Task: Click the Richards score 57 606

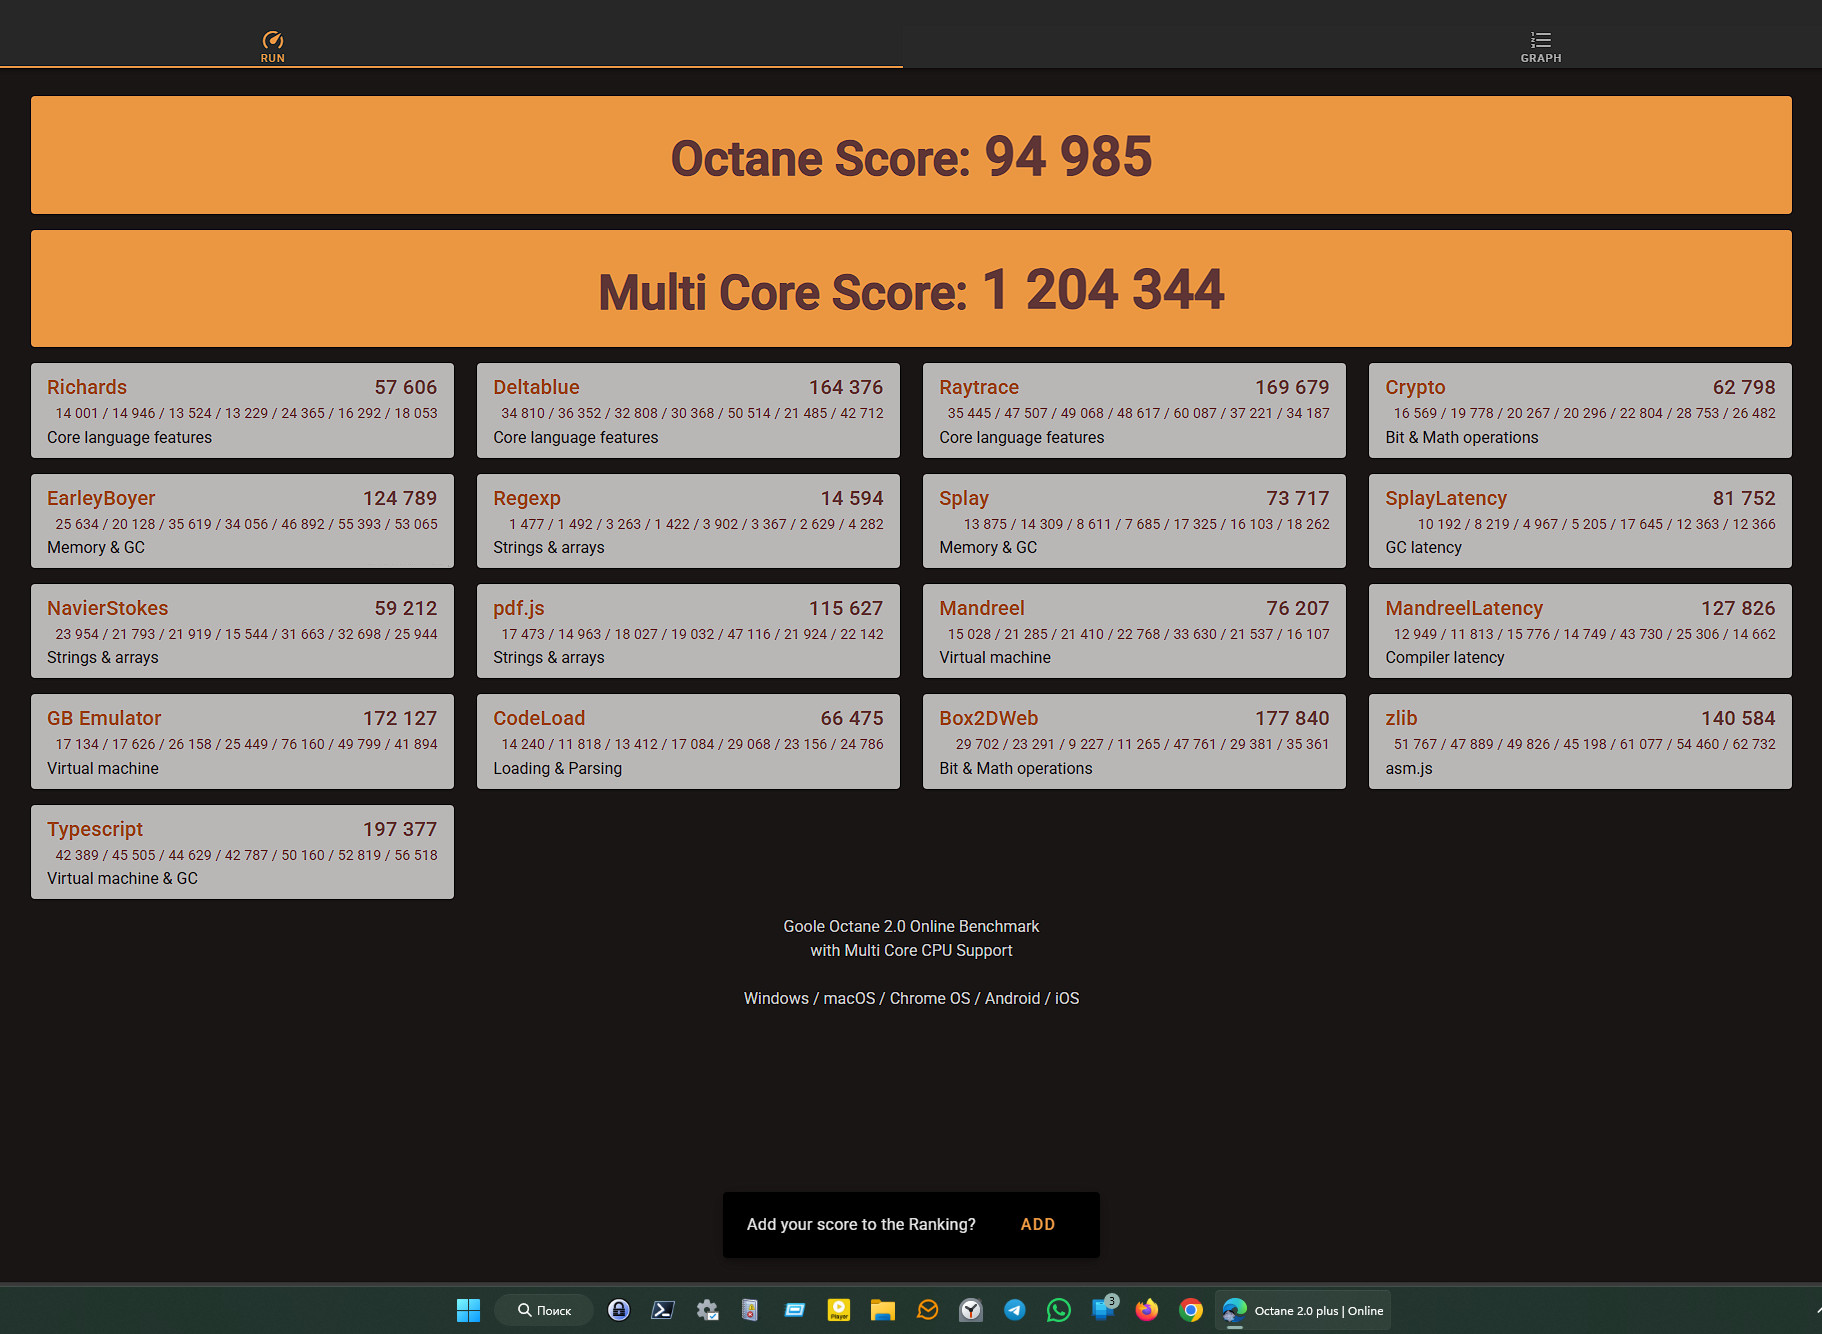Action: (x=406, y=387)
